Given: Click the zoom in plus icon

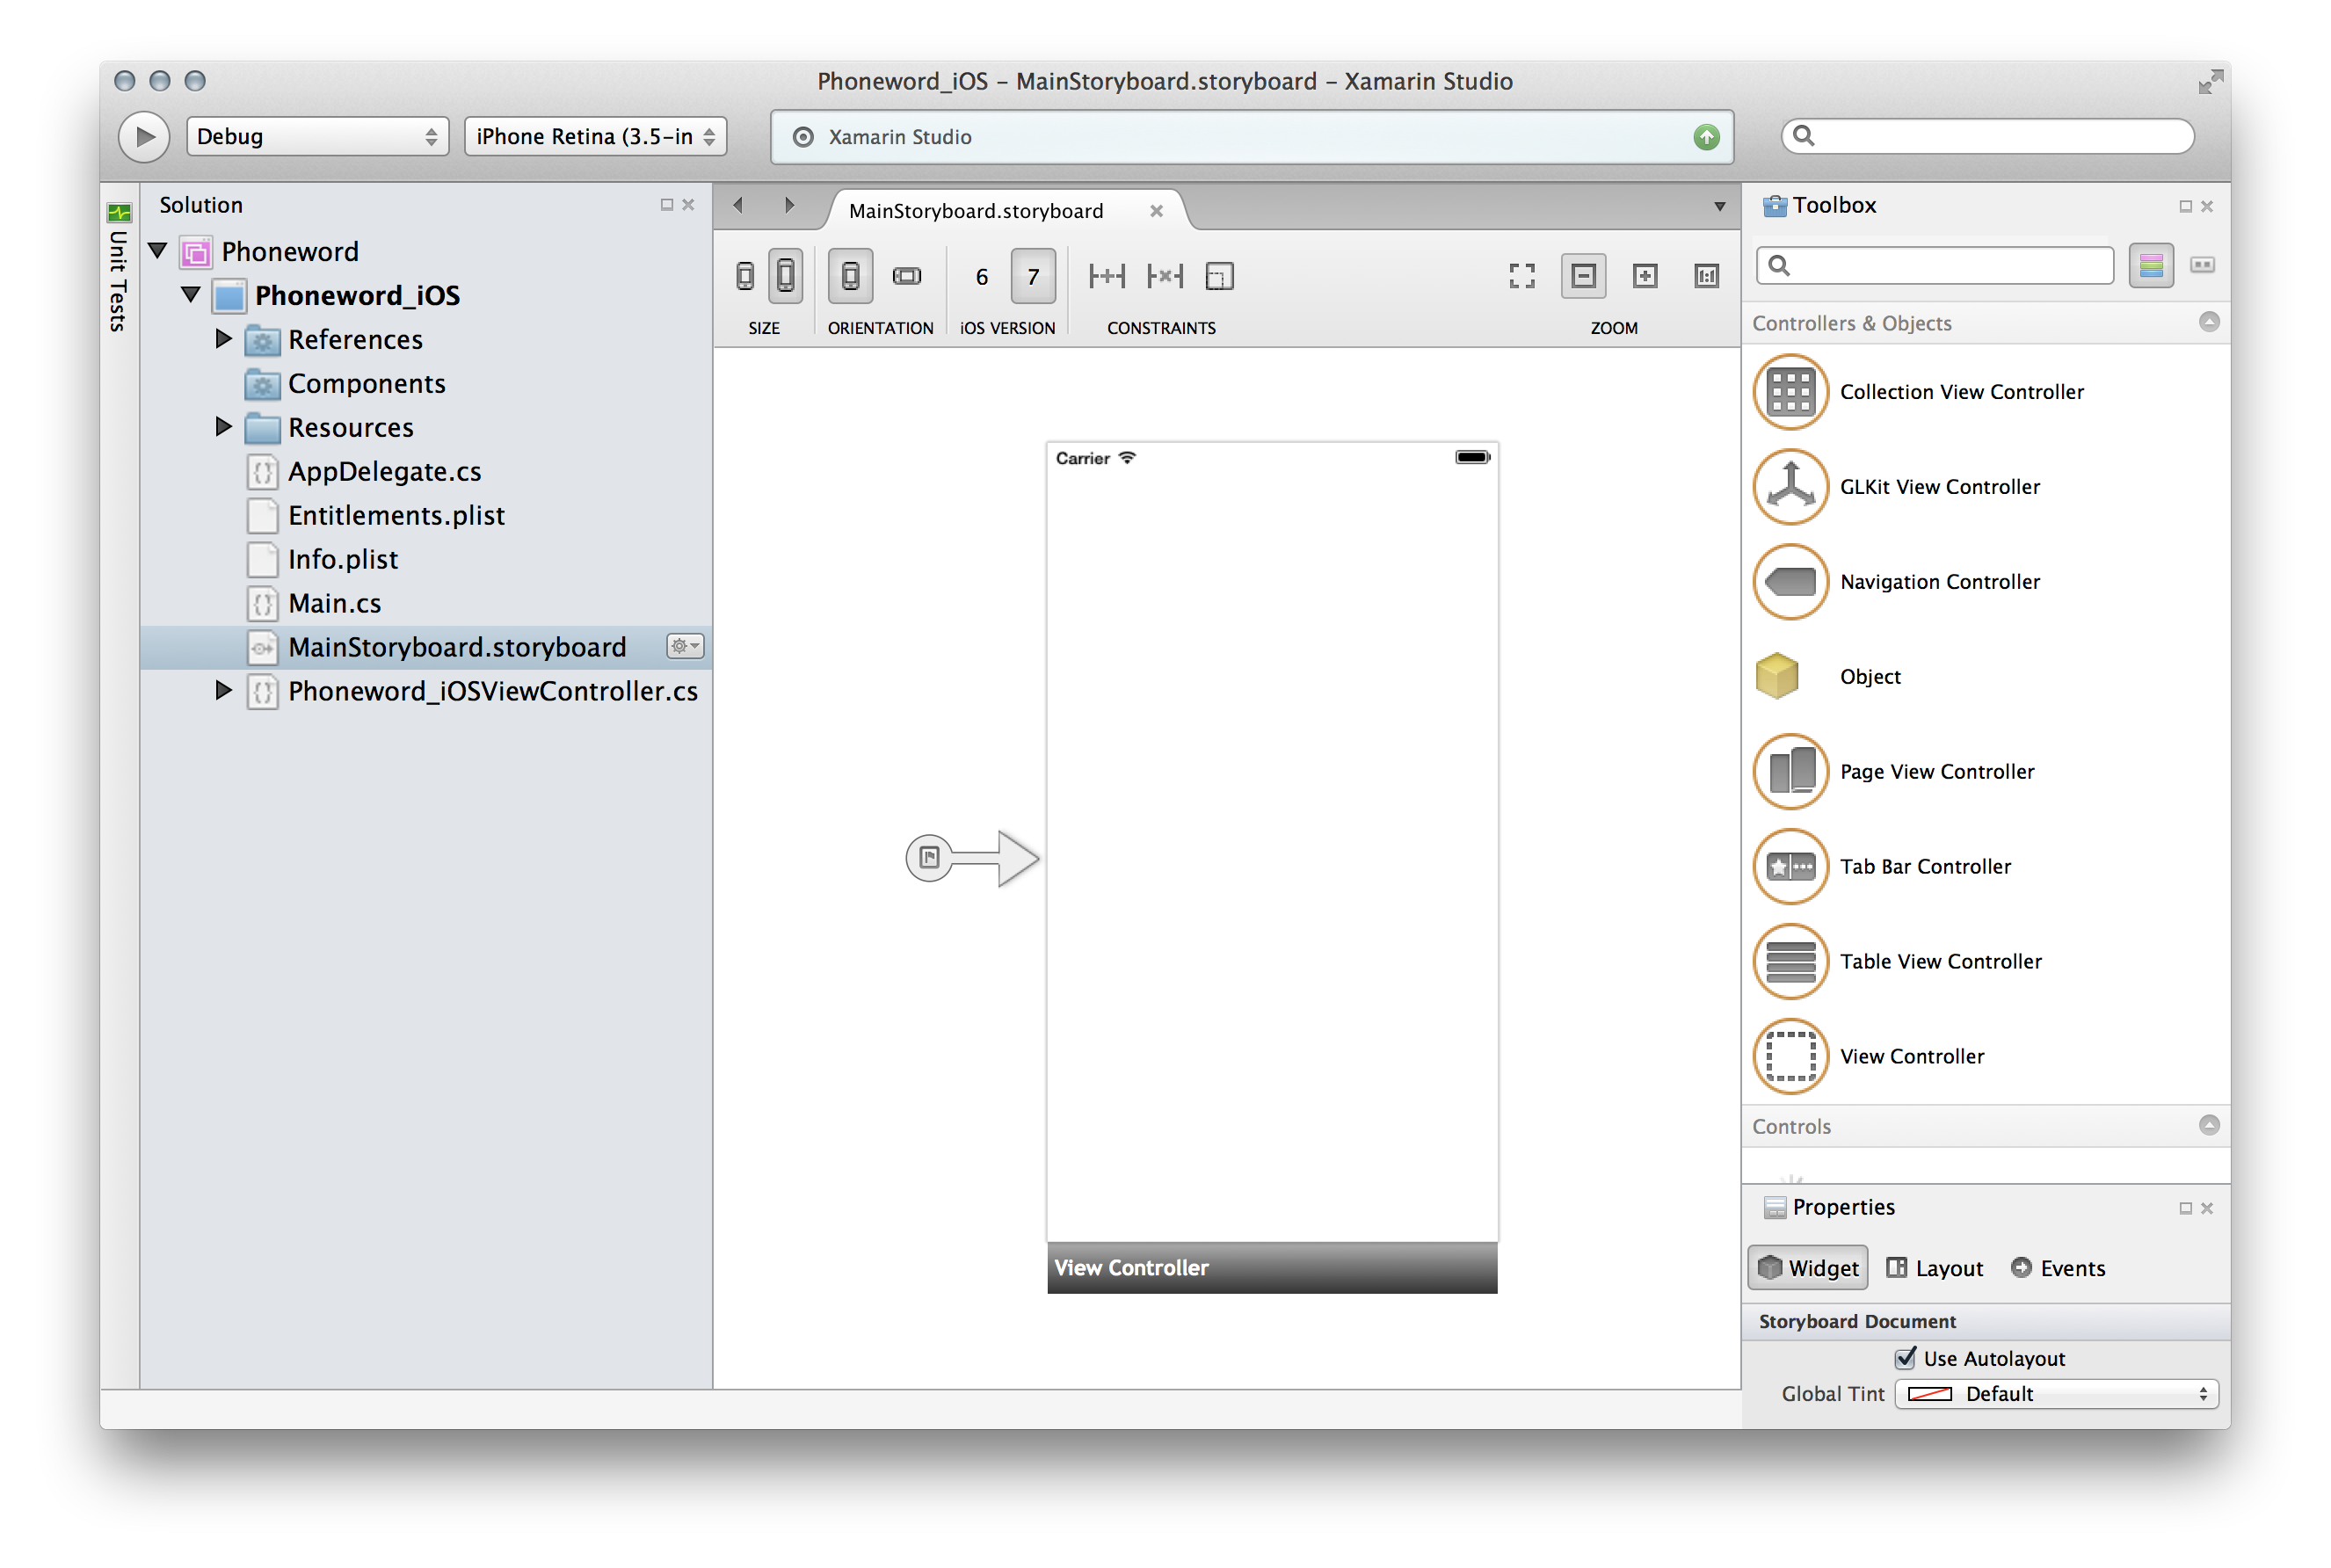Looking at the screenshot, I should click(x=1645, y=276).
